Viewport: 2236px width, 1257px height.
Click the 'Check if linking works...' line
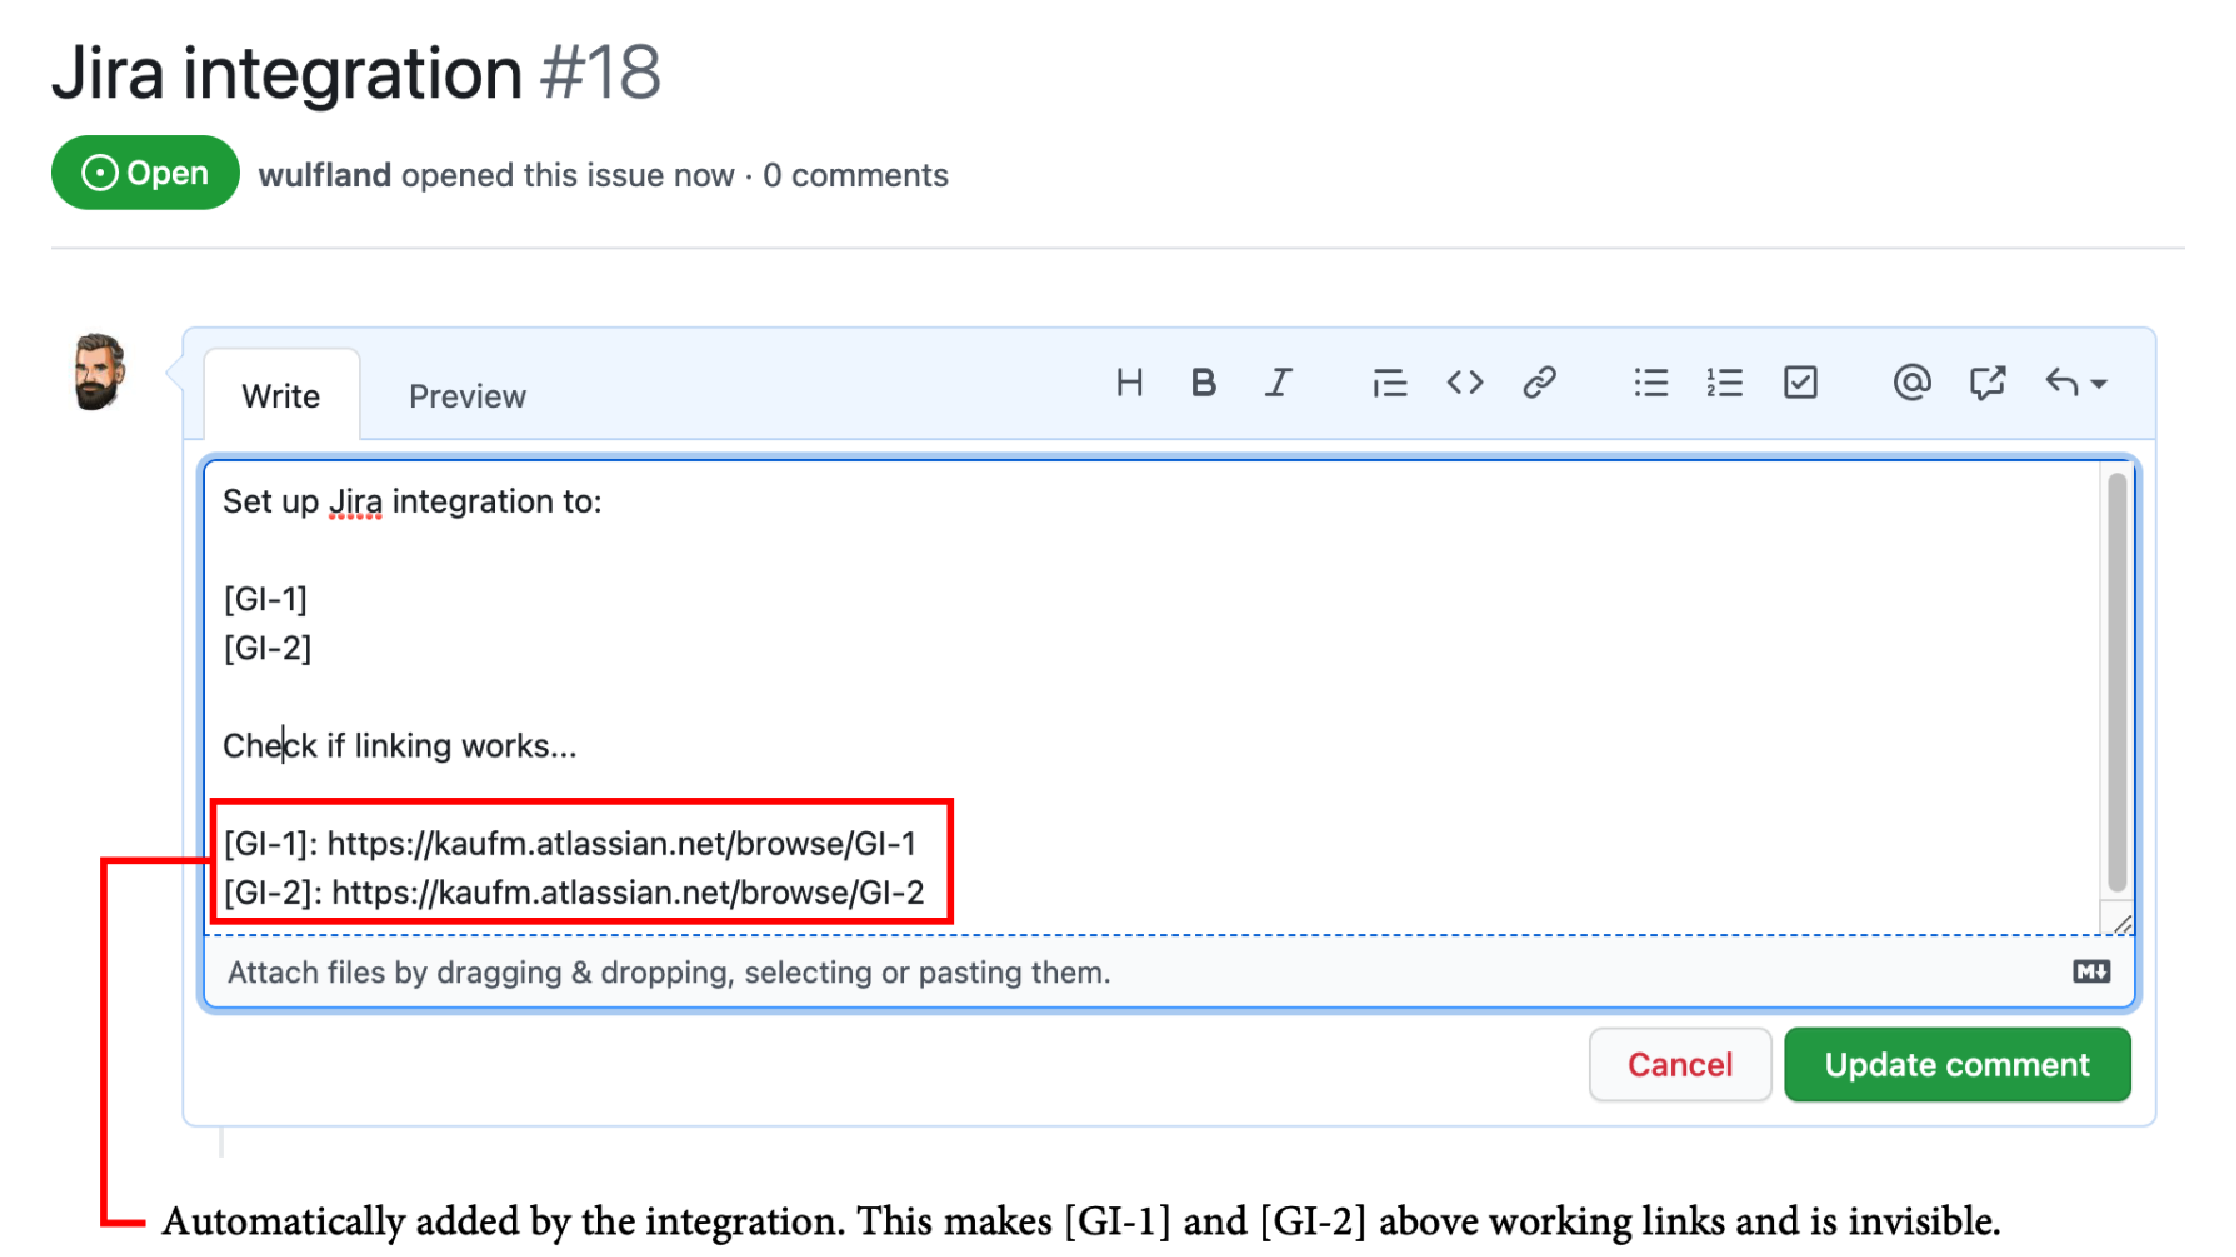[x=399, y=746]
